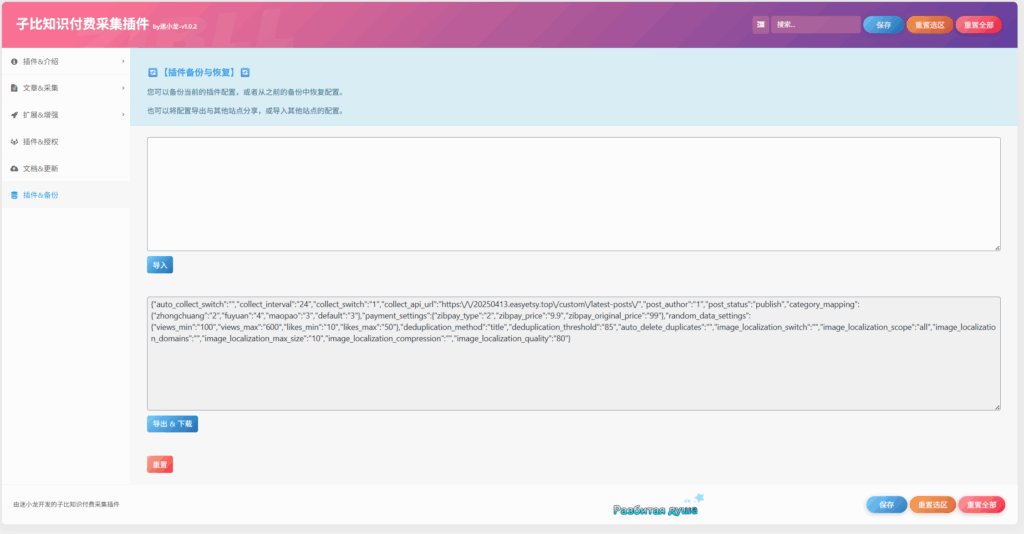Click the cloud icon beside 文档&更新
The width and height of the screenshot is (1024, 534).
click(x=14, y=168)
